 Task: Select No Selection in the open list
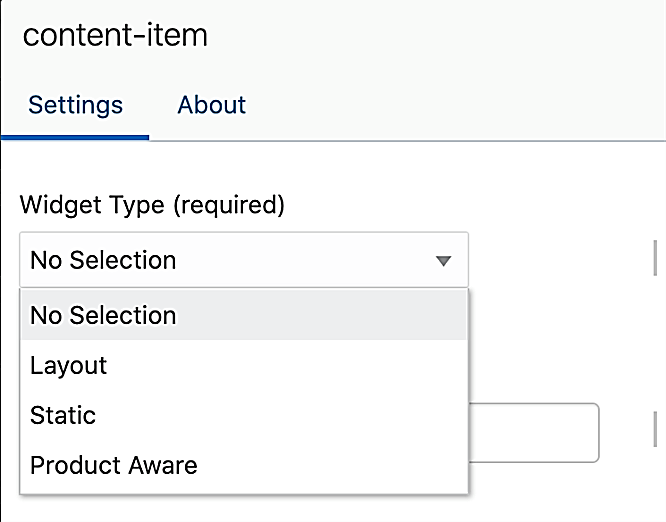pos(103,315)
